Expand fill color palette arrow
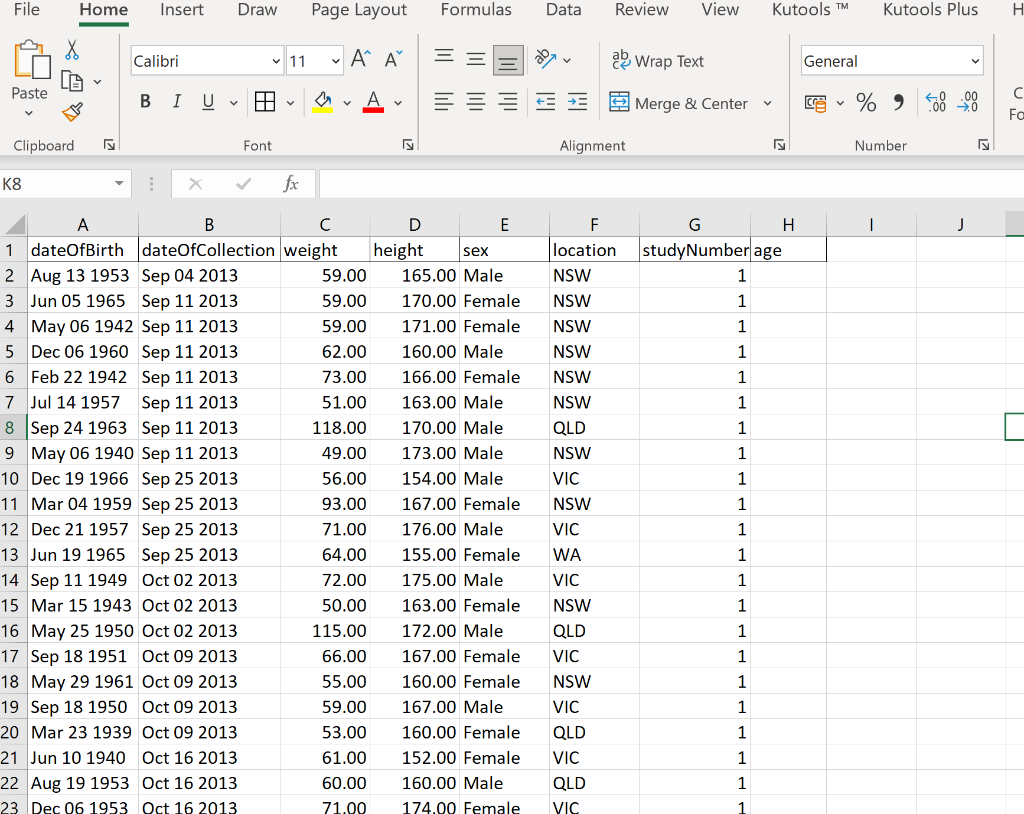 pyautogui.click(x=347, y=103)
